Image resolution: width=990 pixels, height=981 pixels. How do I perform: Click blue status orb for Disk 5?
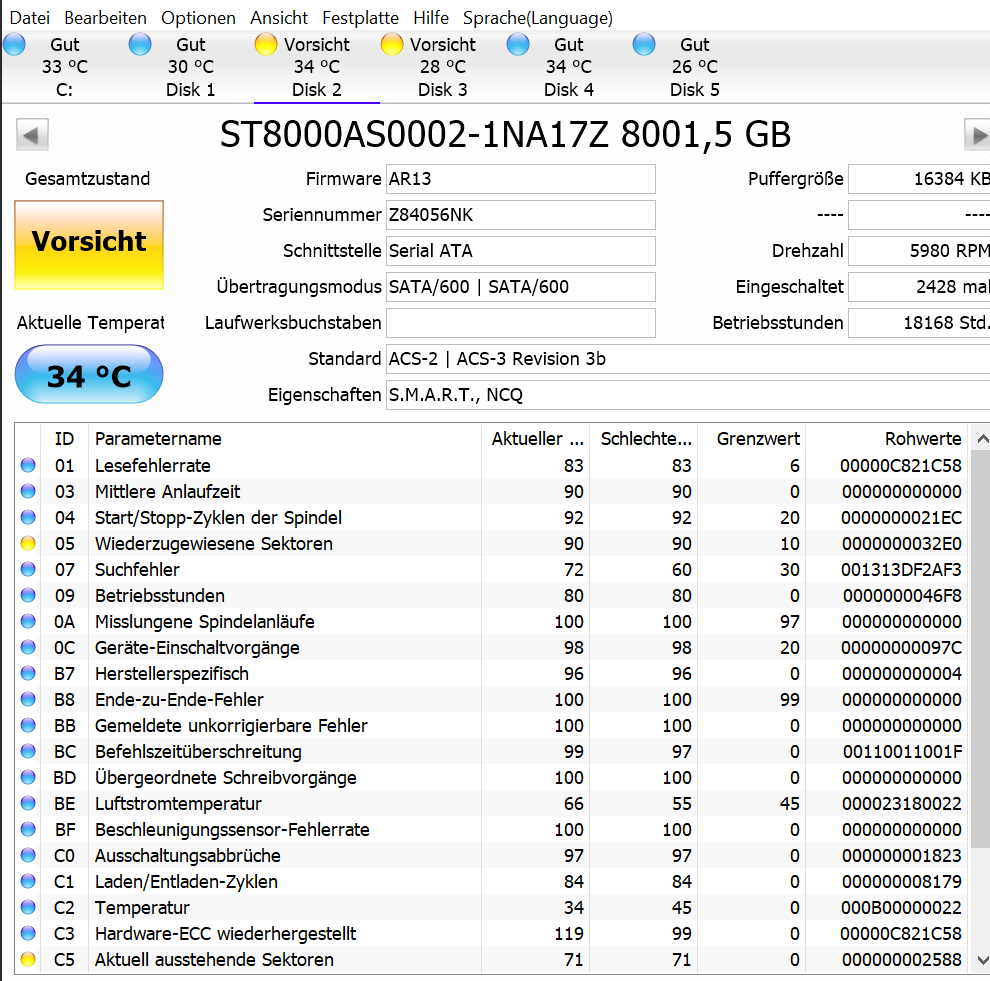[644, 44]
